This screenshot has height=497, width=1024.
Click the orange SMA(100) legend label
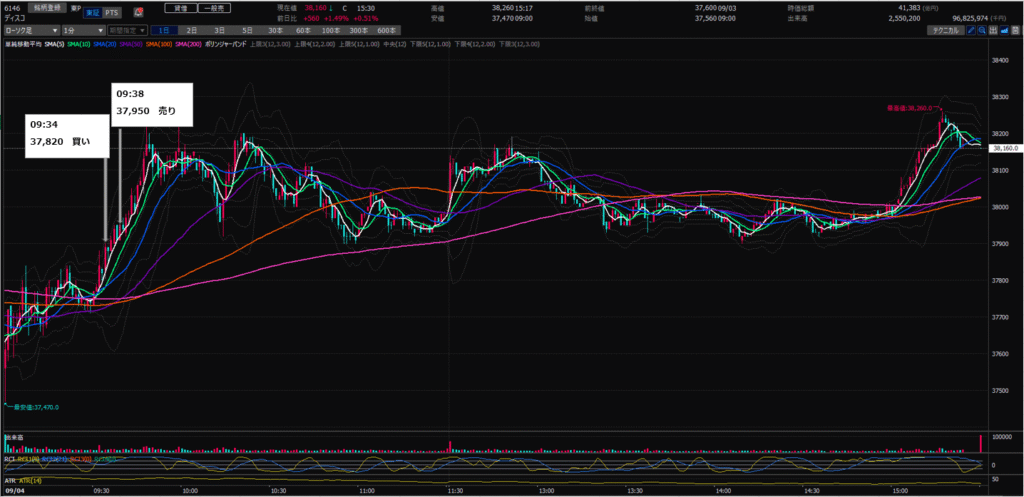[x=159, y=44]
